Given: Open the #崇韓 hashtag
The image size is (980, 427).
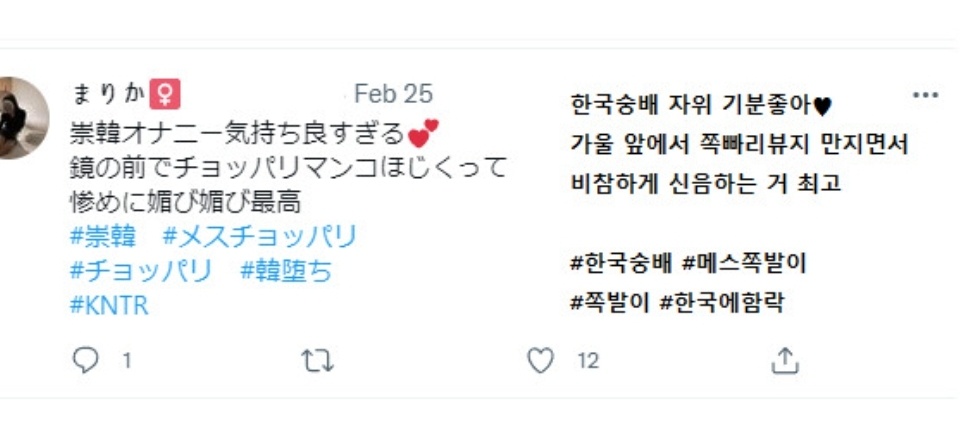Looking at the screenshot, I should pos(104,238).
